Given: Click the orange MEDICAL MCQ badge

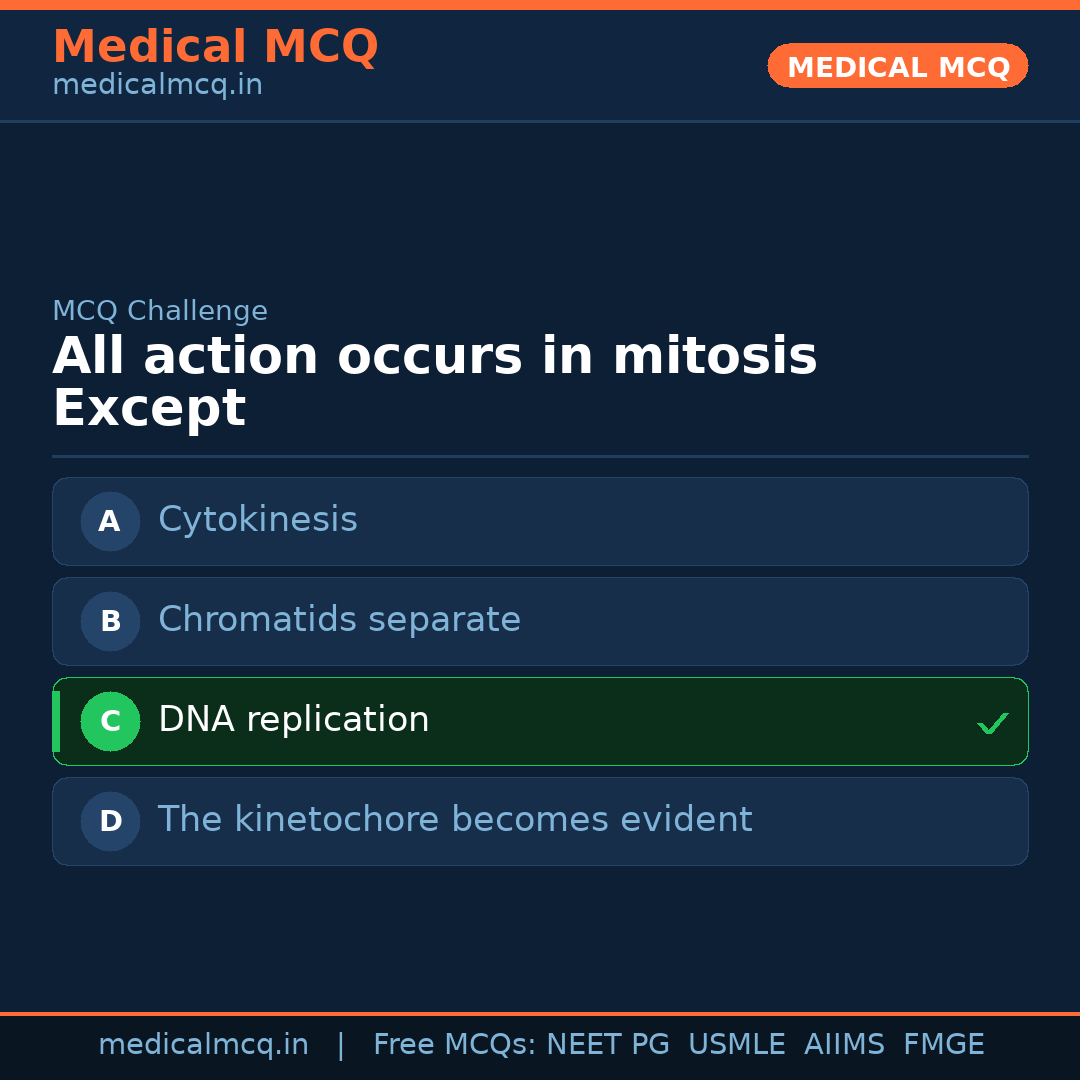Looking at the screenshot, I should 898,67.
